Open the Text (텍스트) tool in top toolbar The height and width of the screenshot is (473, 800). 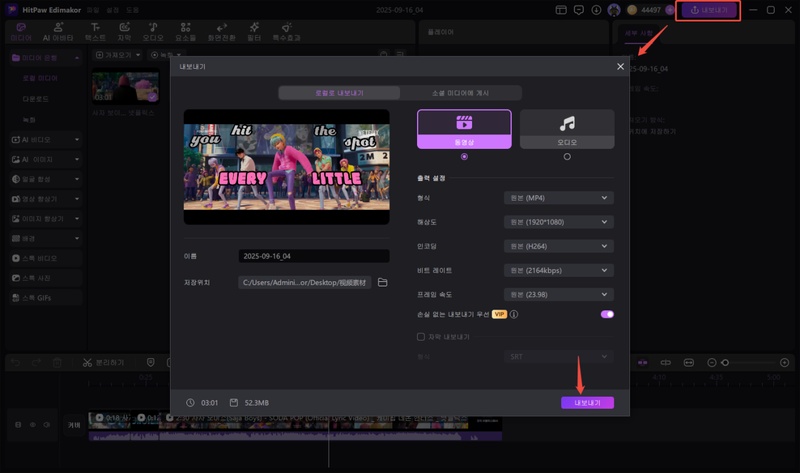pos(95,31)
